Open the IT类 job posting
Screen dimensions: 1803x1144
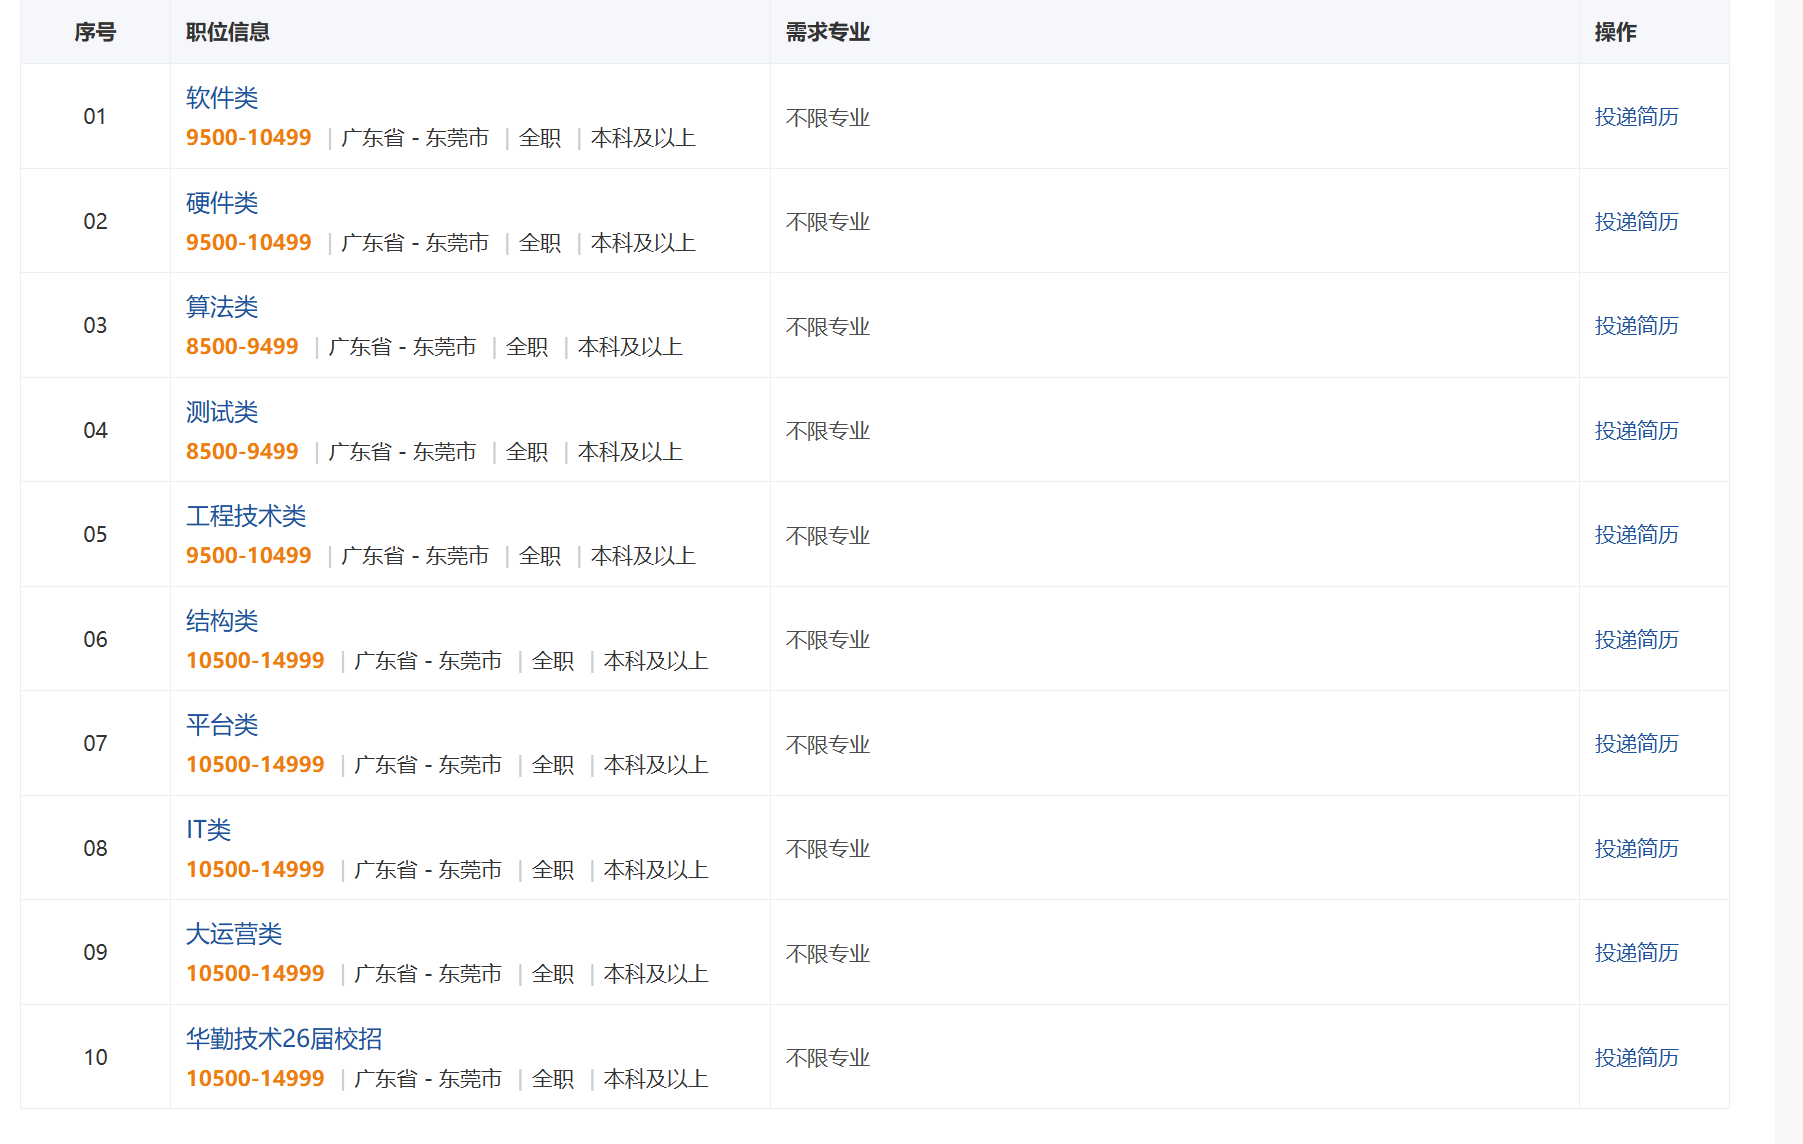point(209,830)
